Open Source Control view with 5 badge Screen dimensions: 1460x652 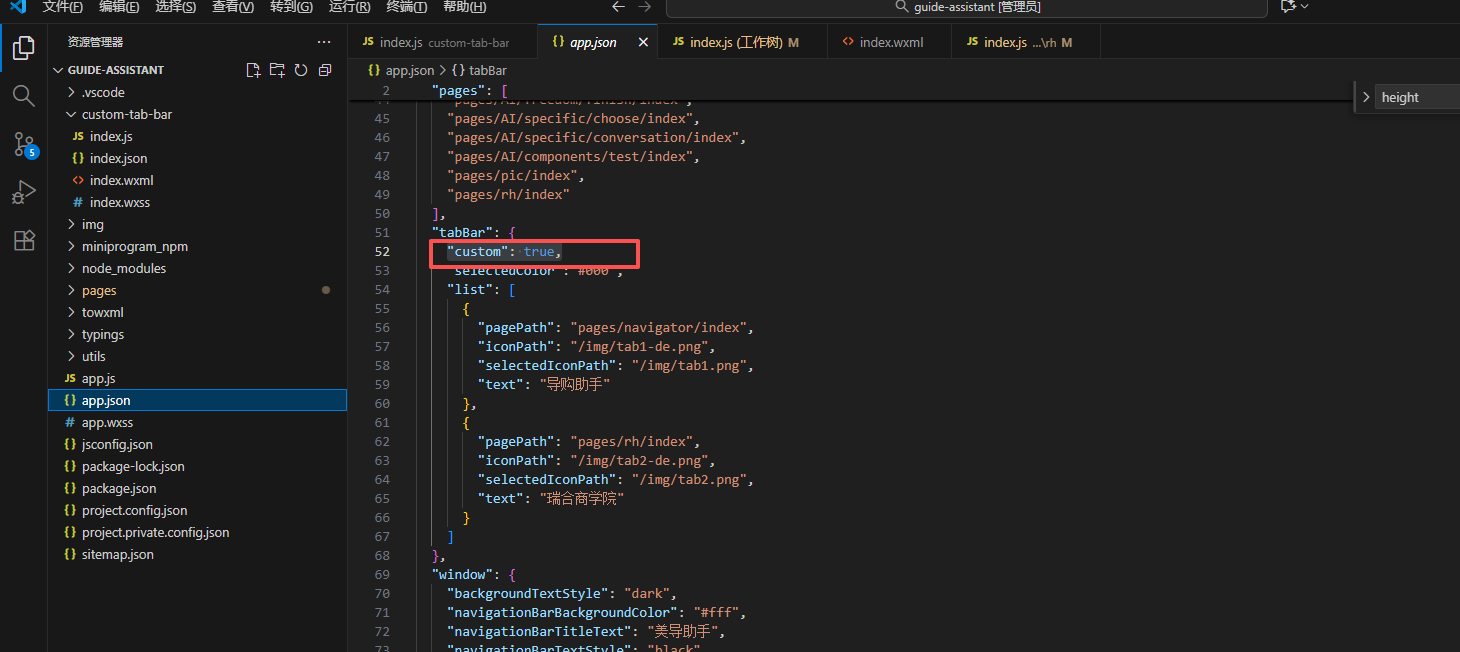24,144
